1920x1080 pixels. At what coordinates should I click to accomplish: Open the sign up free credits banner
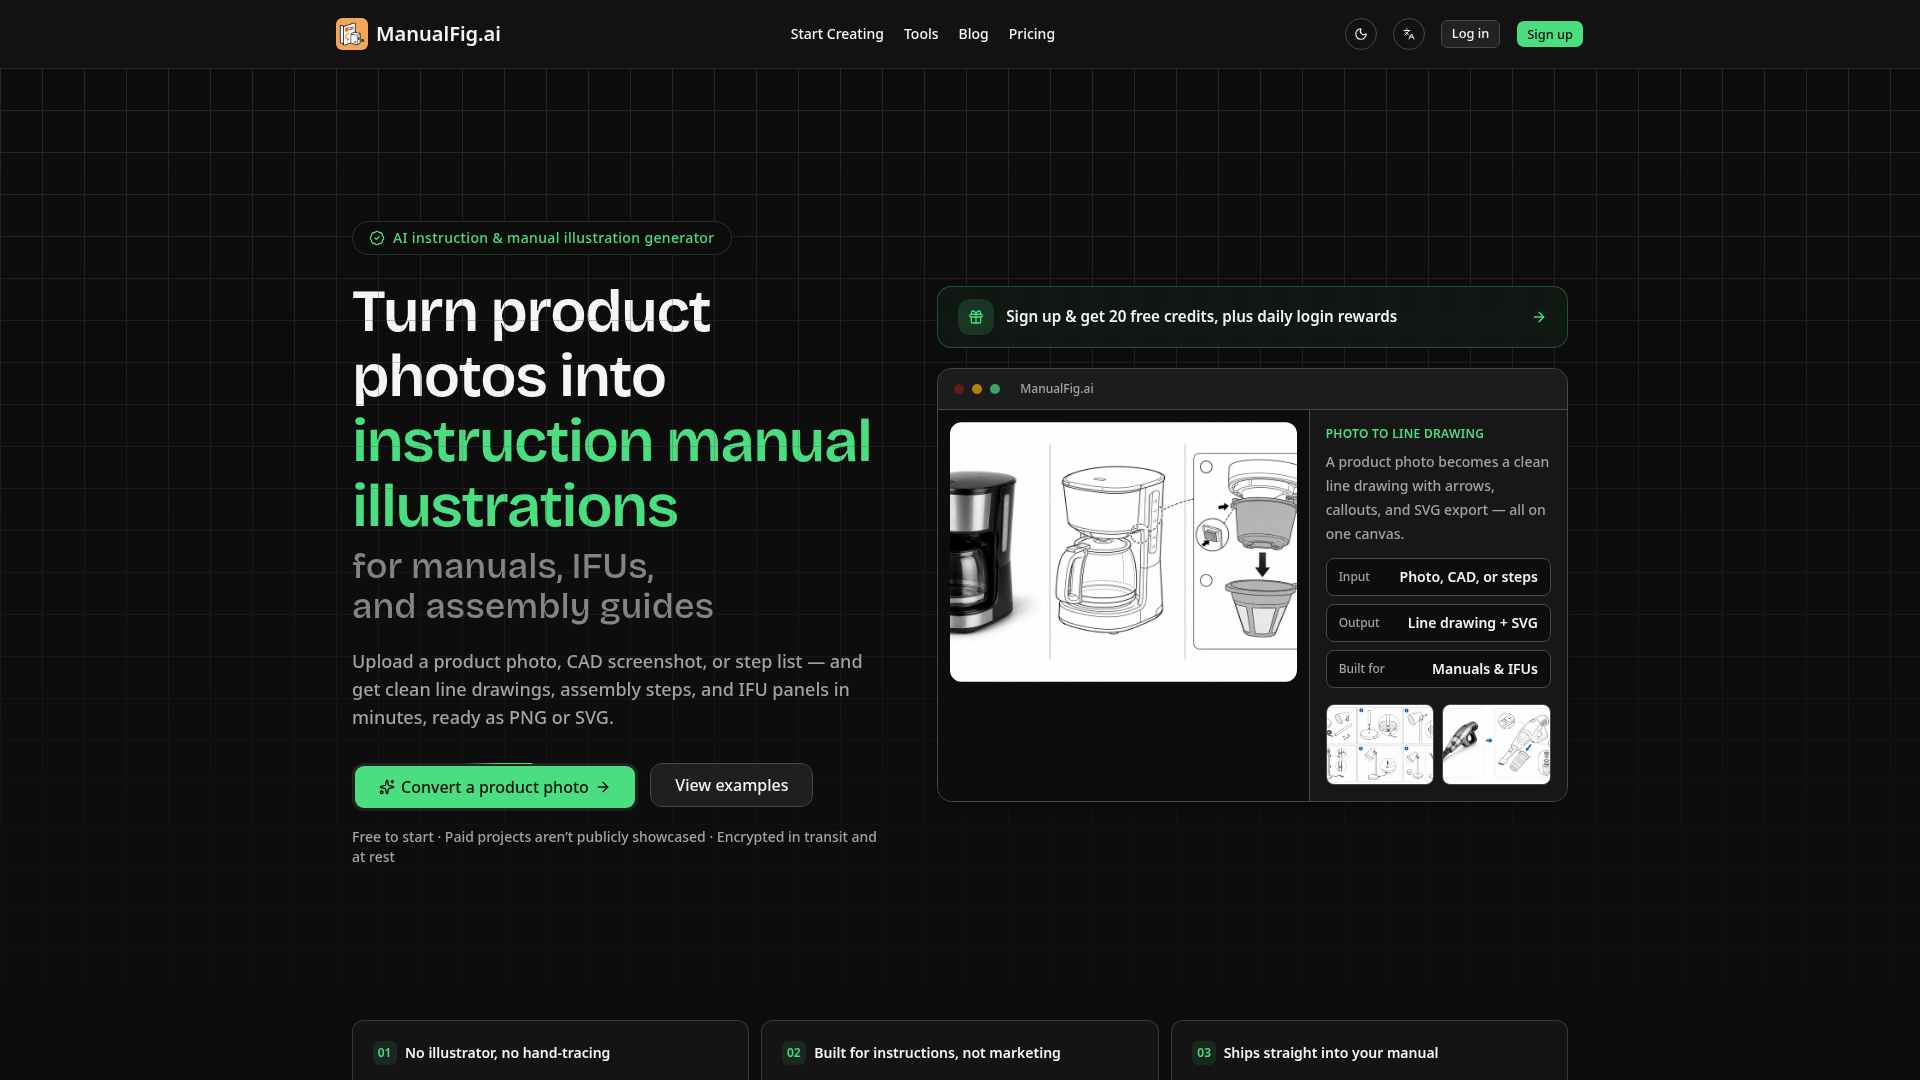click(1252, 317)
